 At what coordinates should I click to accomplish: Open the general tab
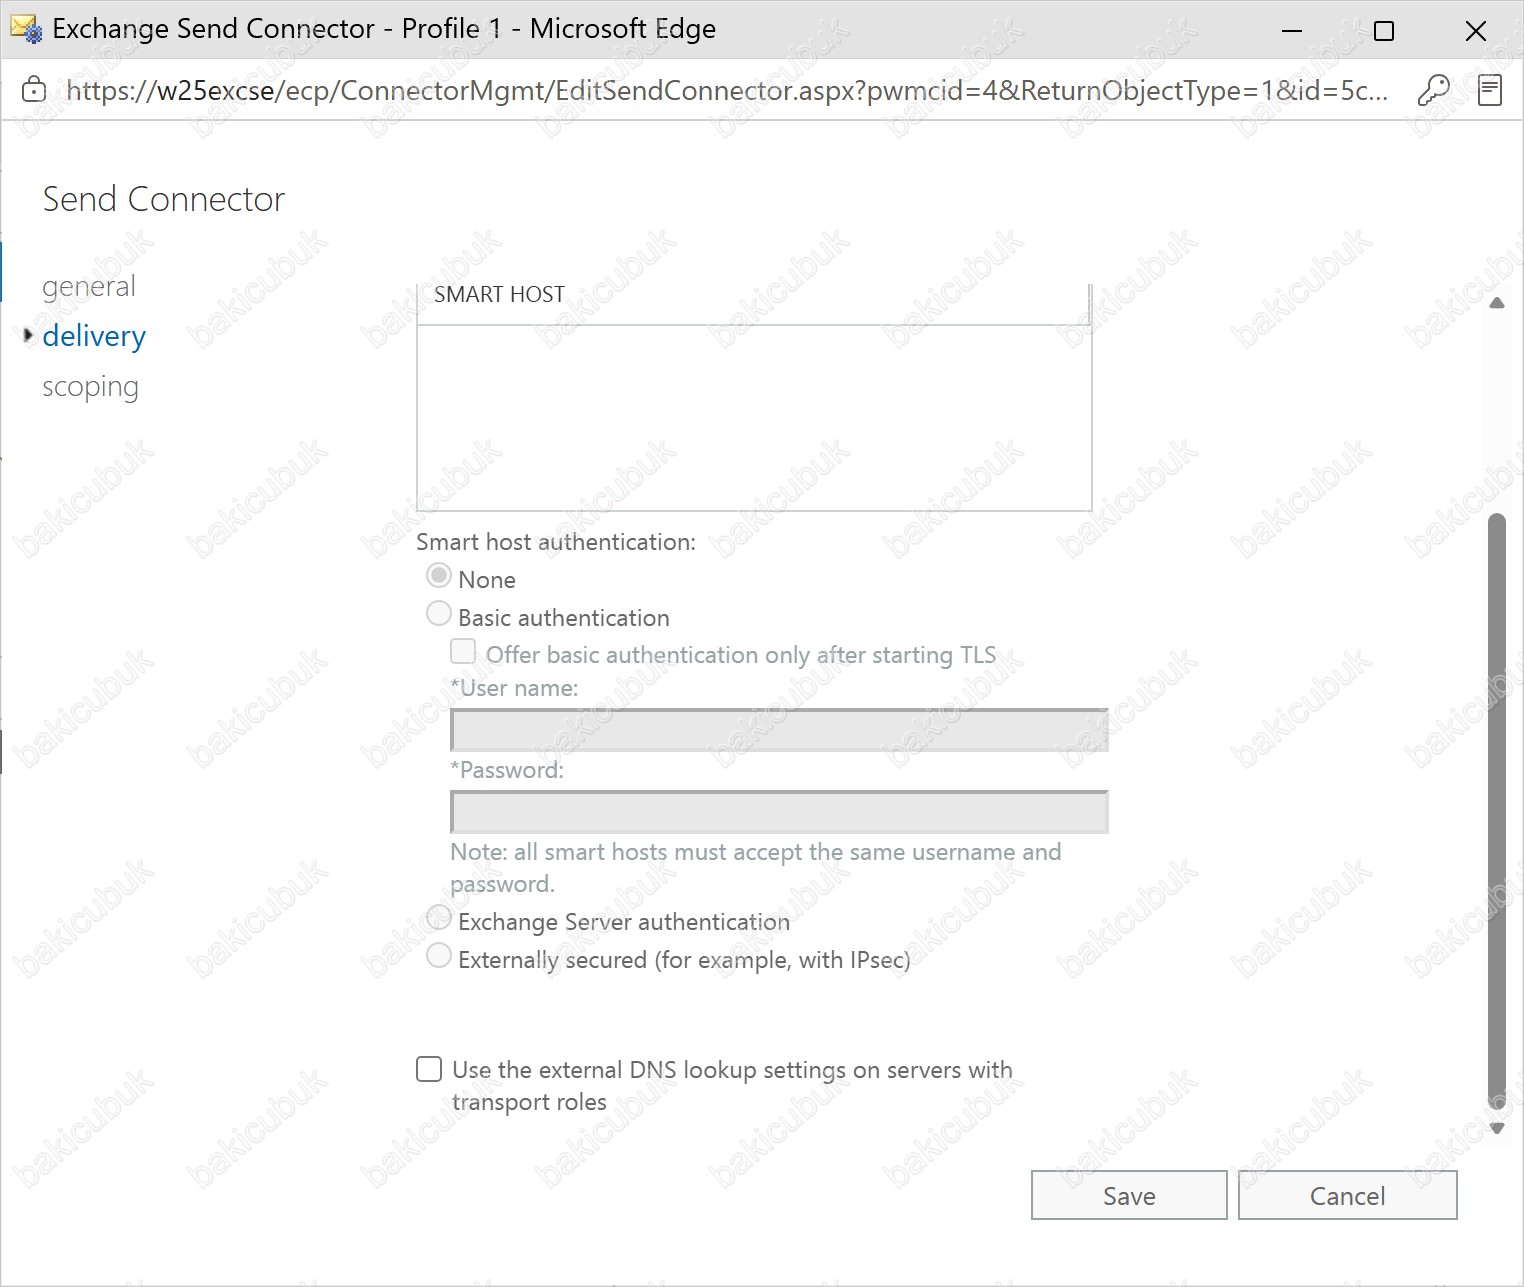[x=89, y=286]
